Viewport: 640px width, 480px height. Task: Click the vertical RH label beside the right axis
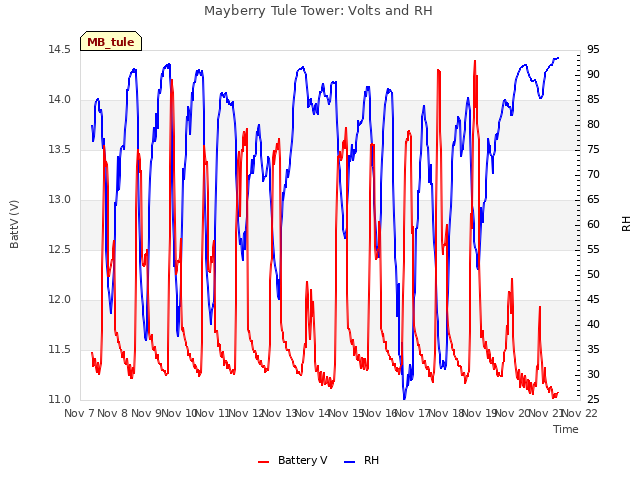[x=626, y=224]
